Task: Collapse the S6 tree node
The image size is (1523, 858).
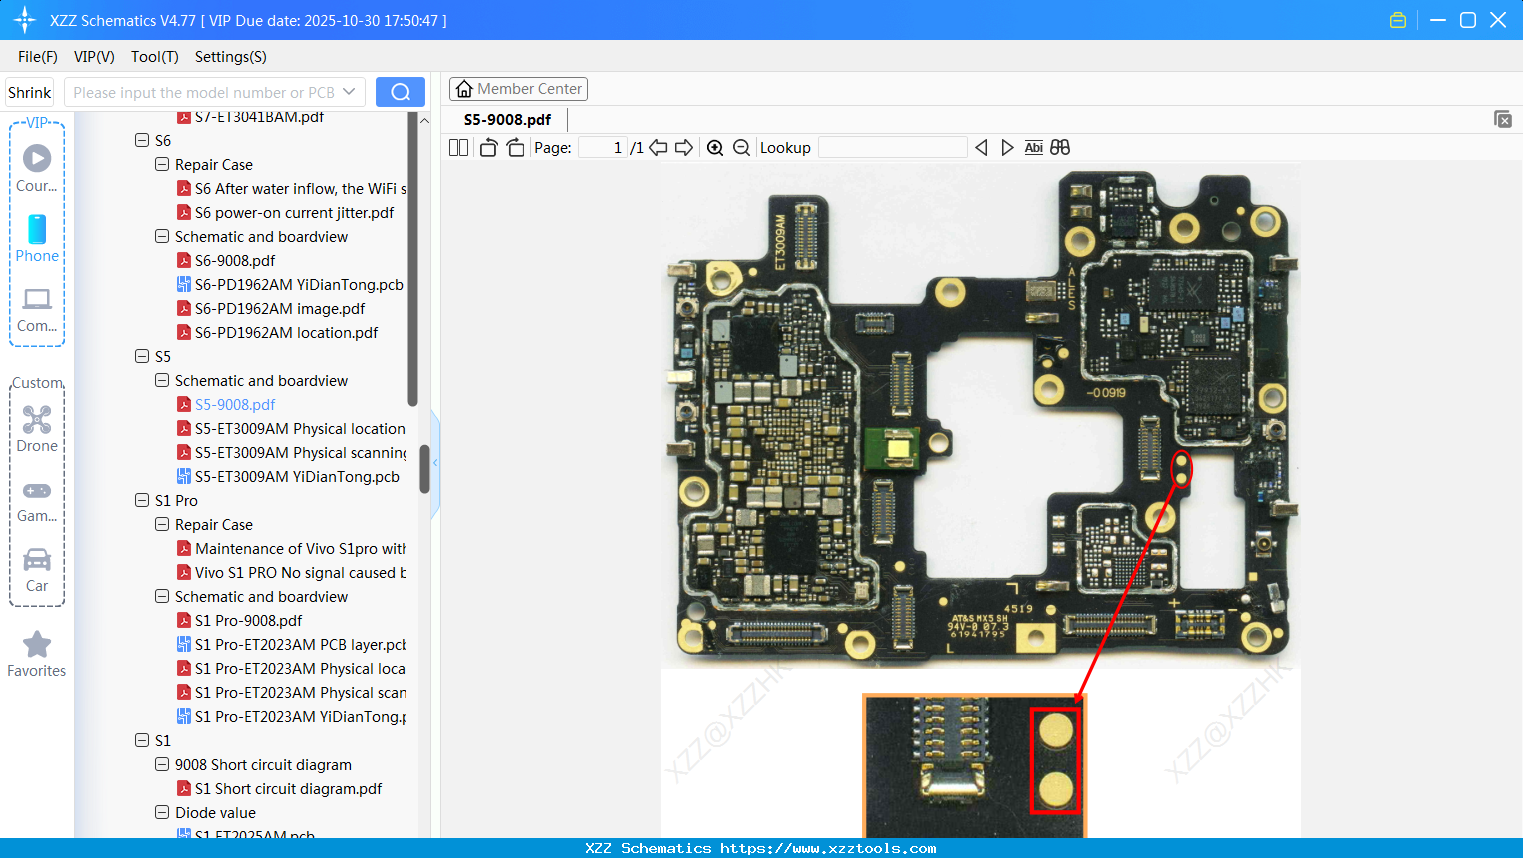Action: point(142,141)
